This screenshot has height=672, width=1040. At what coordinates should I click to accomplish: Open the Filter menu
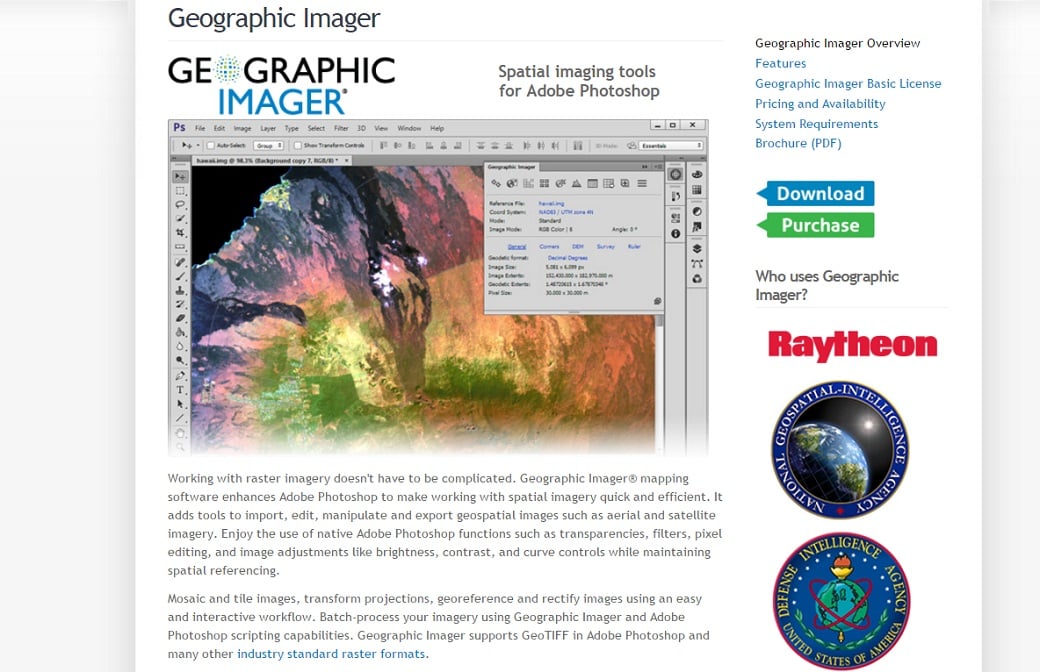click(341, 129)
